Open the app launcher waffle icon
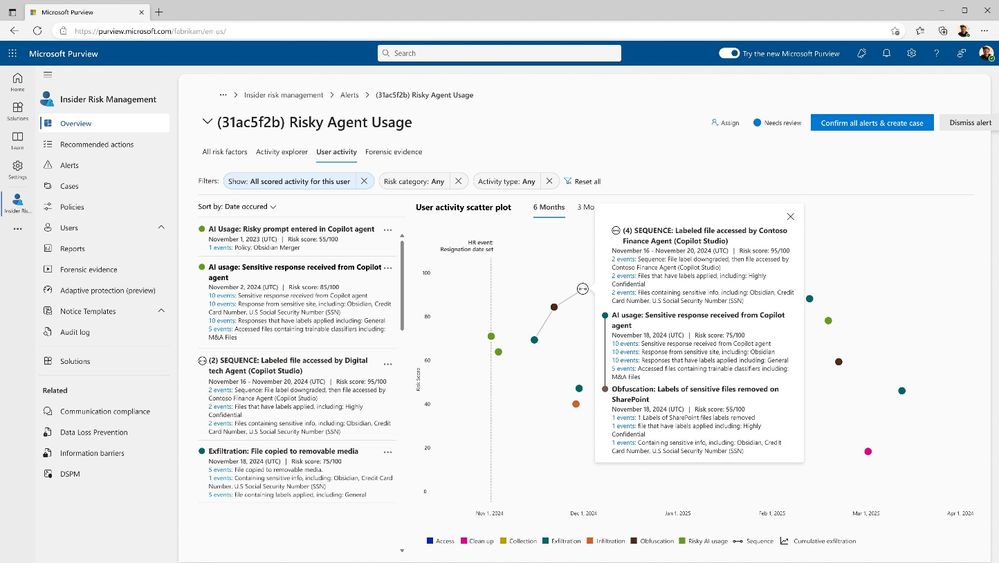Screen dimensions: 999x563 [x=12, y=53]
